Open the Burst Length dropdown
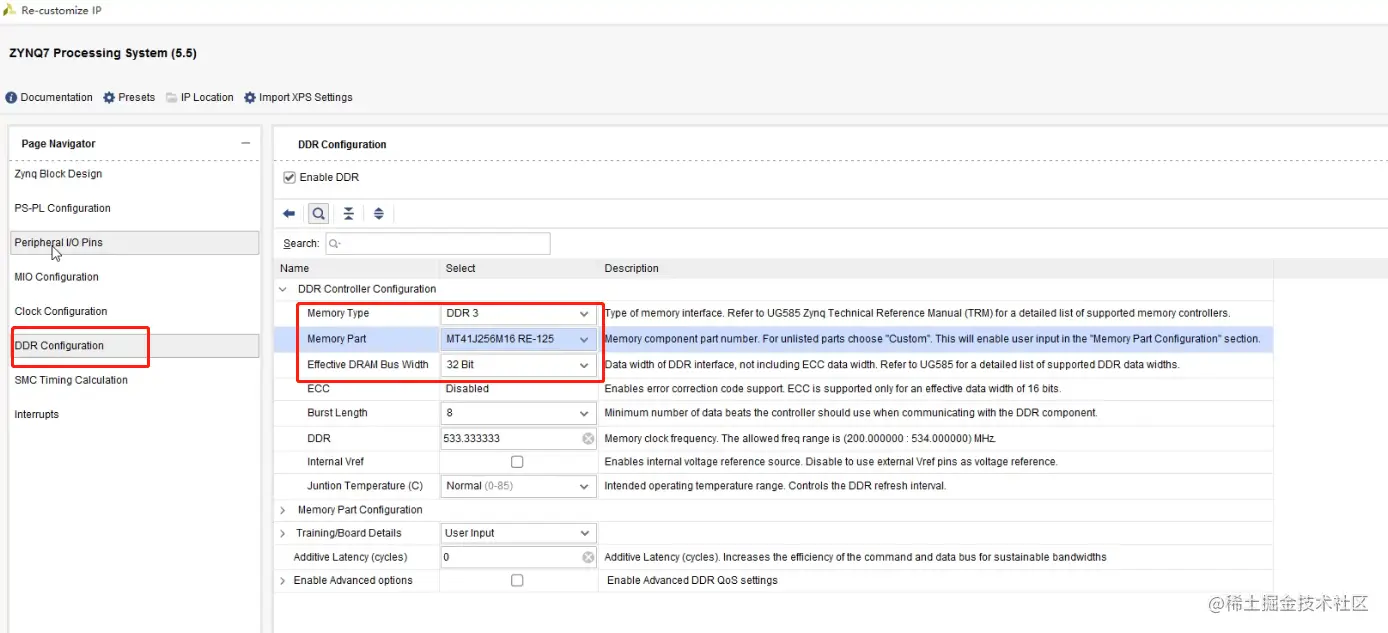This screenshot has width=1388, height=633. (519, 413)
